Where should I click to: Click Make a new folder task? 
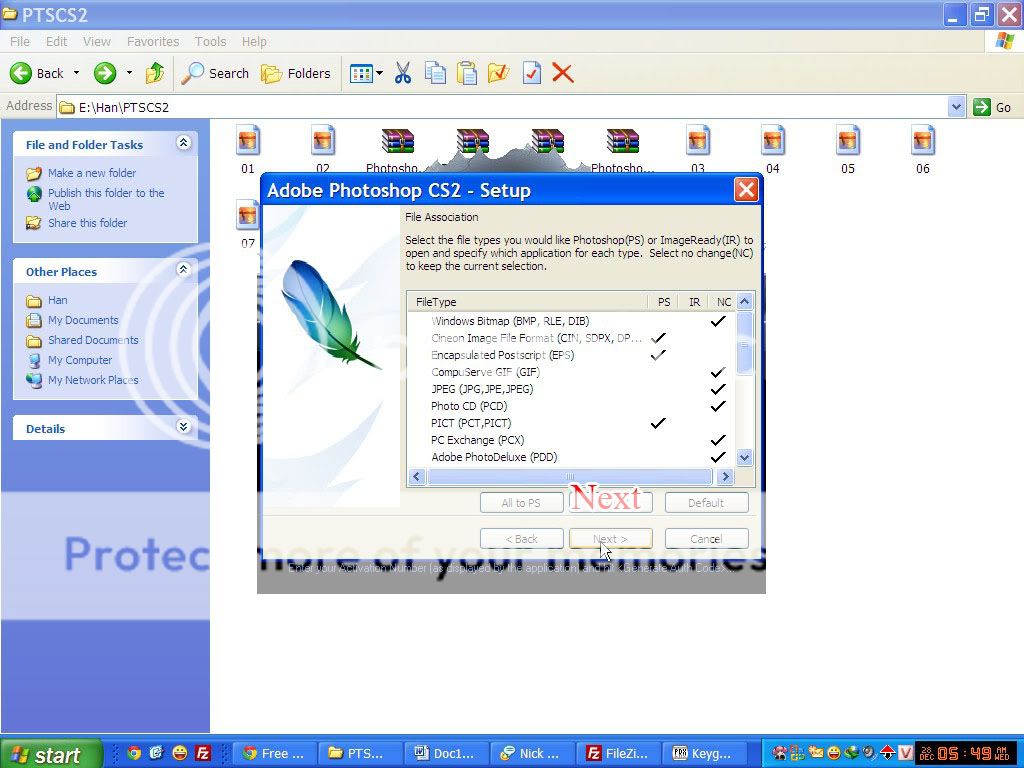[x=91, y=173]
